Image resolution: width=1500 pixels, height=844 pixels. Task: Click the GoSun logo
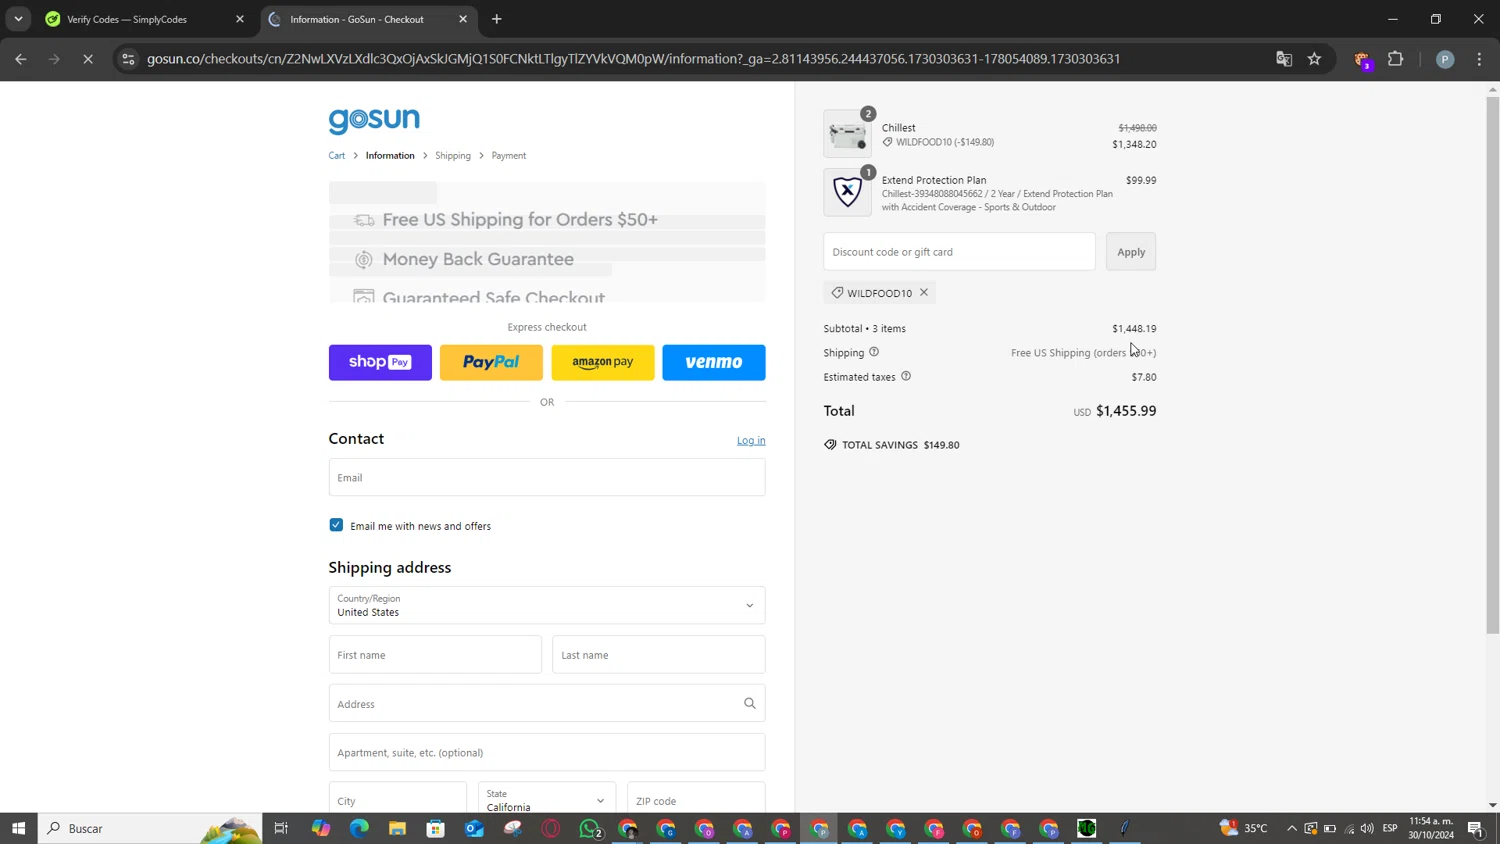[374, 120]
